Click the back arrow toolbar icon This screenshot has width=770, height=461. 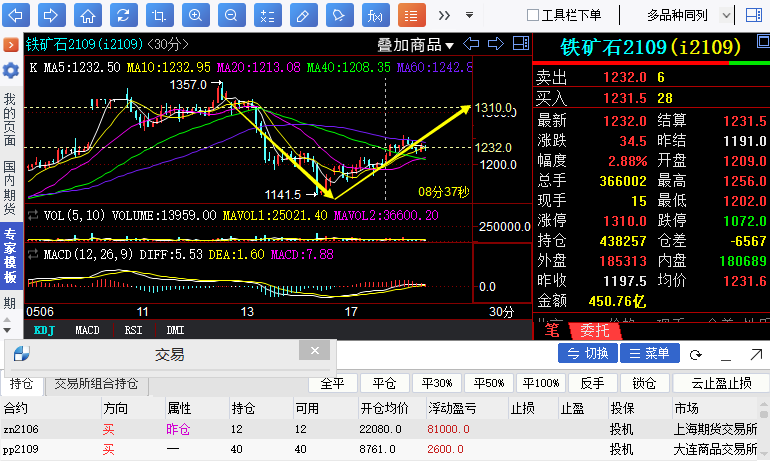(x=16, y=15)
